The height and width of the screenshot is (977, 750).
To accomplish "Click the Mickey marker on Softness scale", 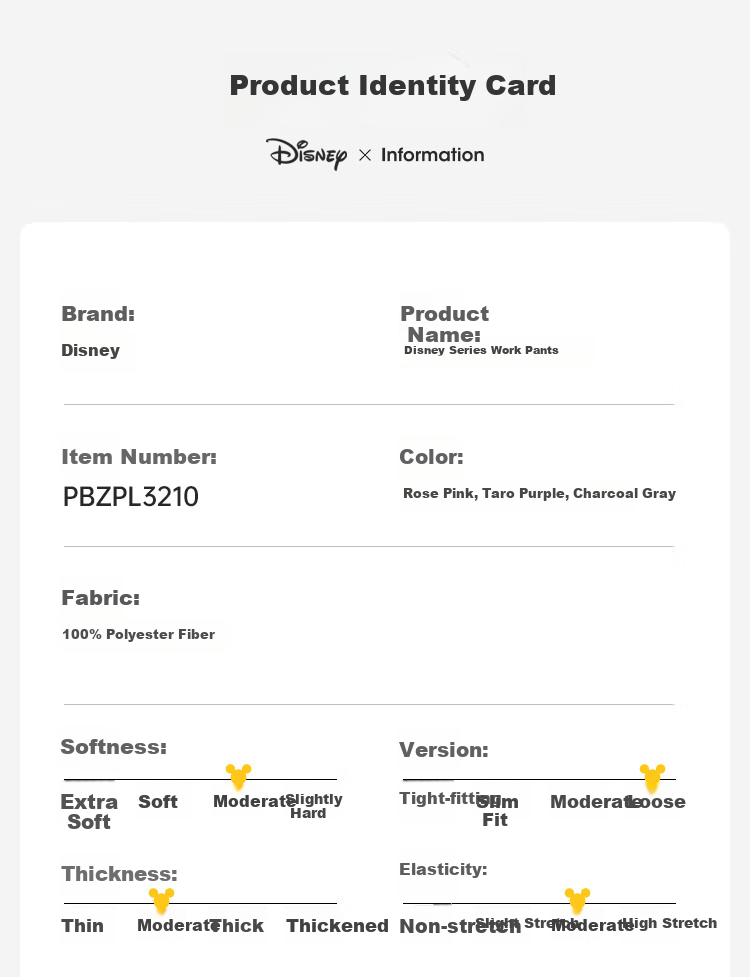I will pyautogui.click(x=238, y=777).
